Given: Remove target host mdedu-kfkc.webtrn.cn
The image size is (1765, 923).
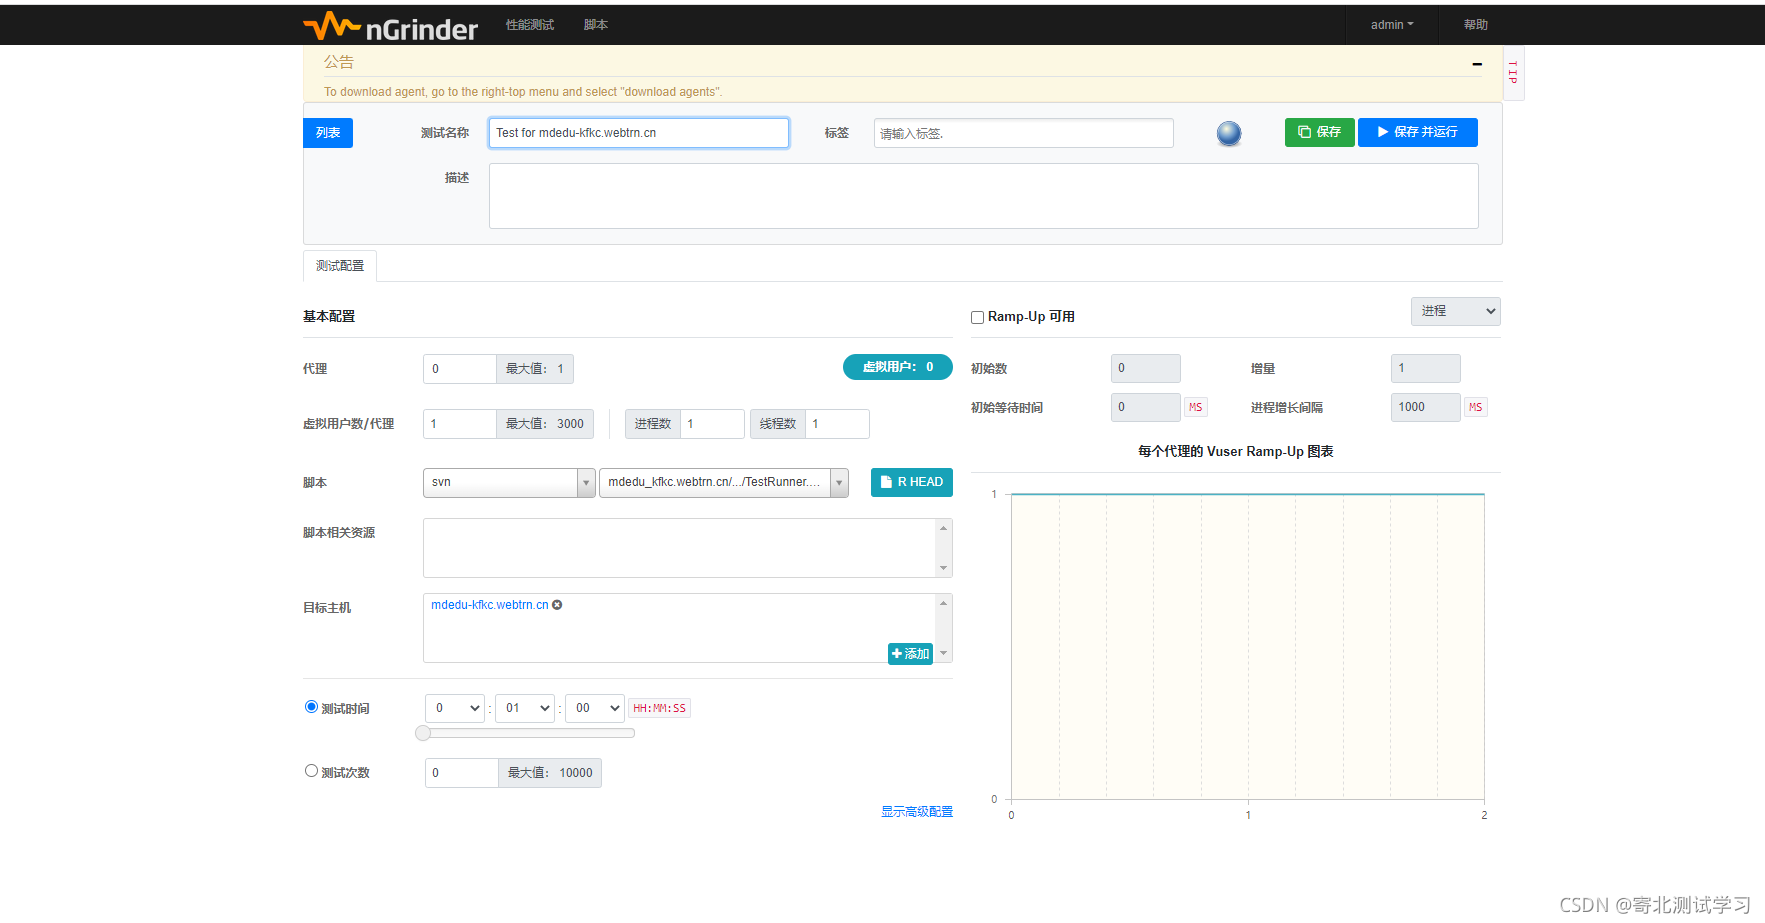Looking at the screenshot, I should coord(557,605).
